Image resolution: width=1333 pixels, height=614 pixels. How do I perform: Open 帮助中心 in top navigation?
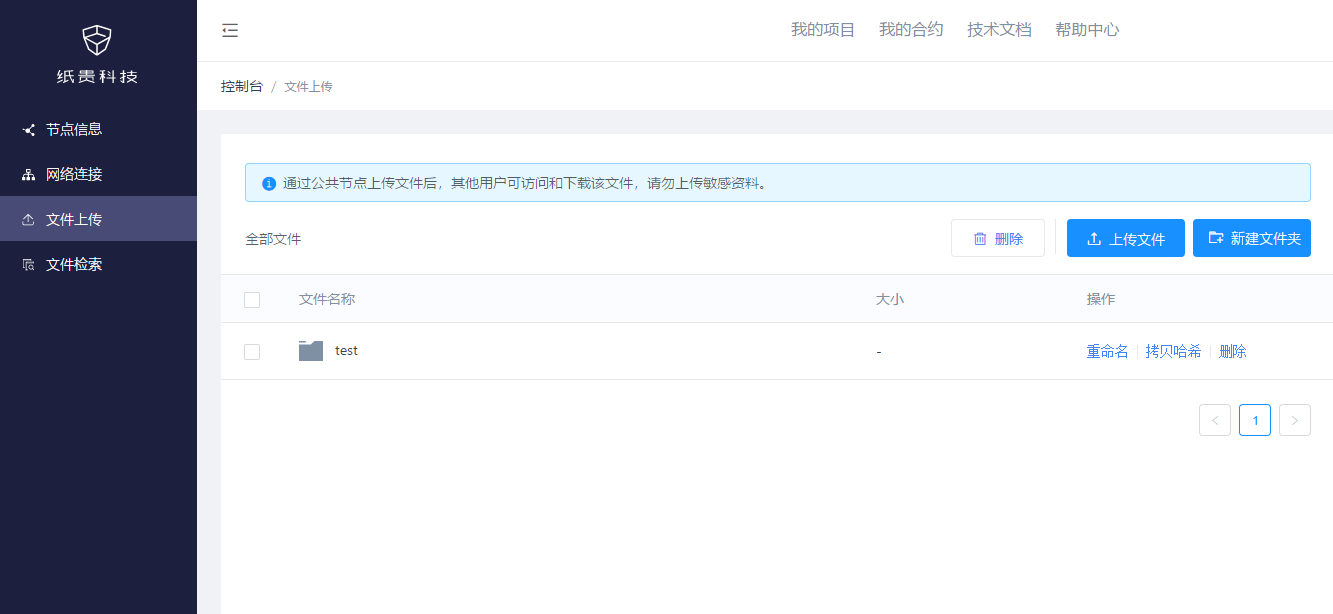1087,30
